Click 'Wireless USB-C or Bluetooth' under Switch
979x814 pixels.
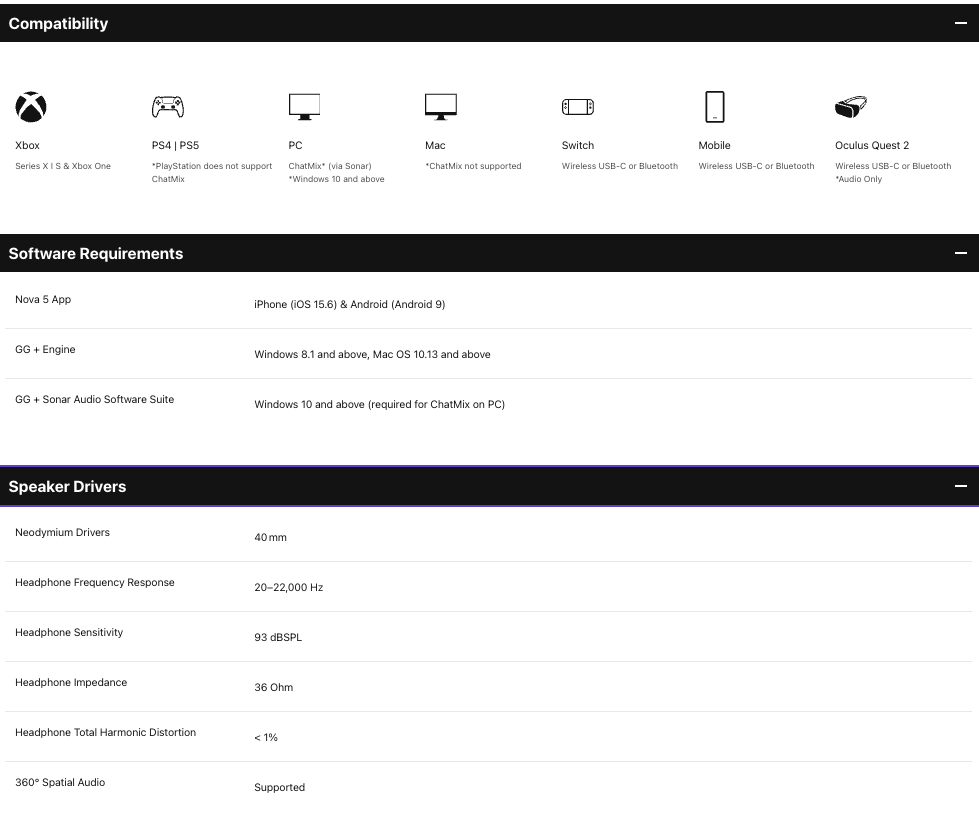coord(619,166)
